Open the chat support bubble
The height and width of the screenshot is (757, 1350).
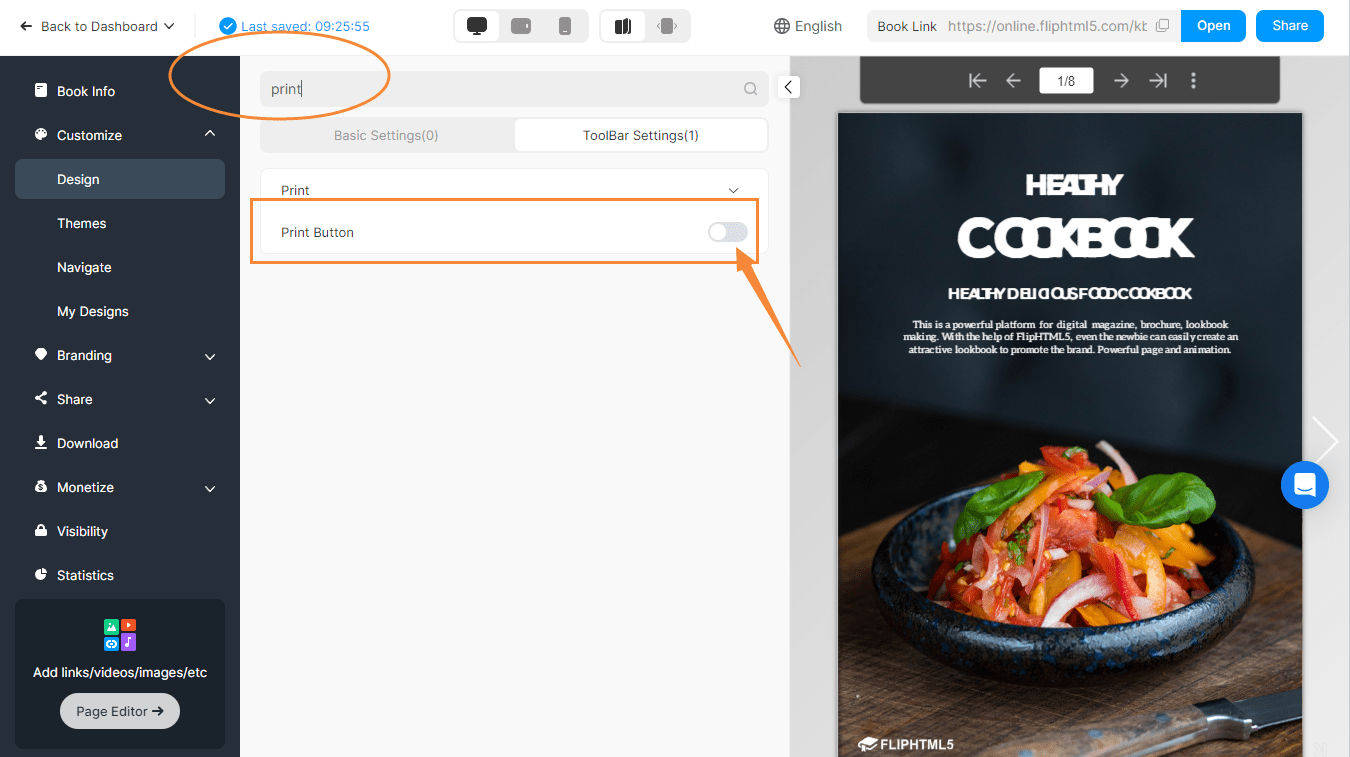[x=1304, y=485]
